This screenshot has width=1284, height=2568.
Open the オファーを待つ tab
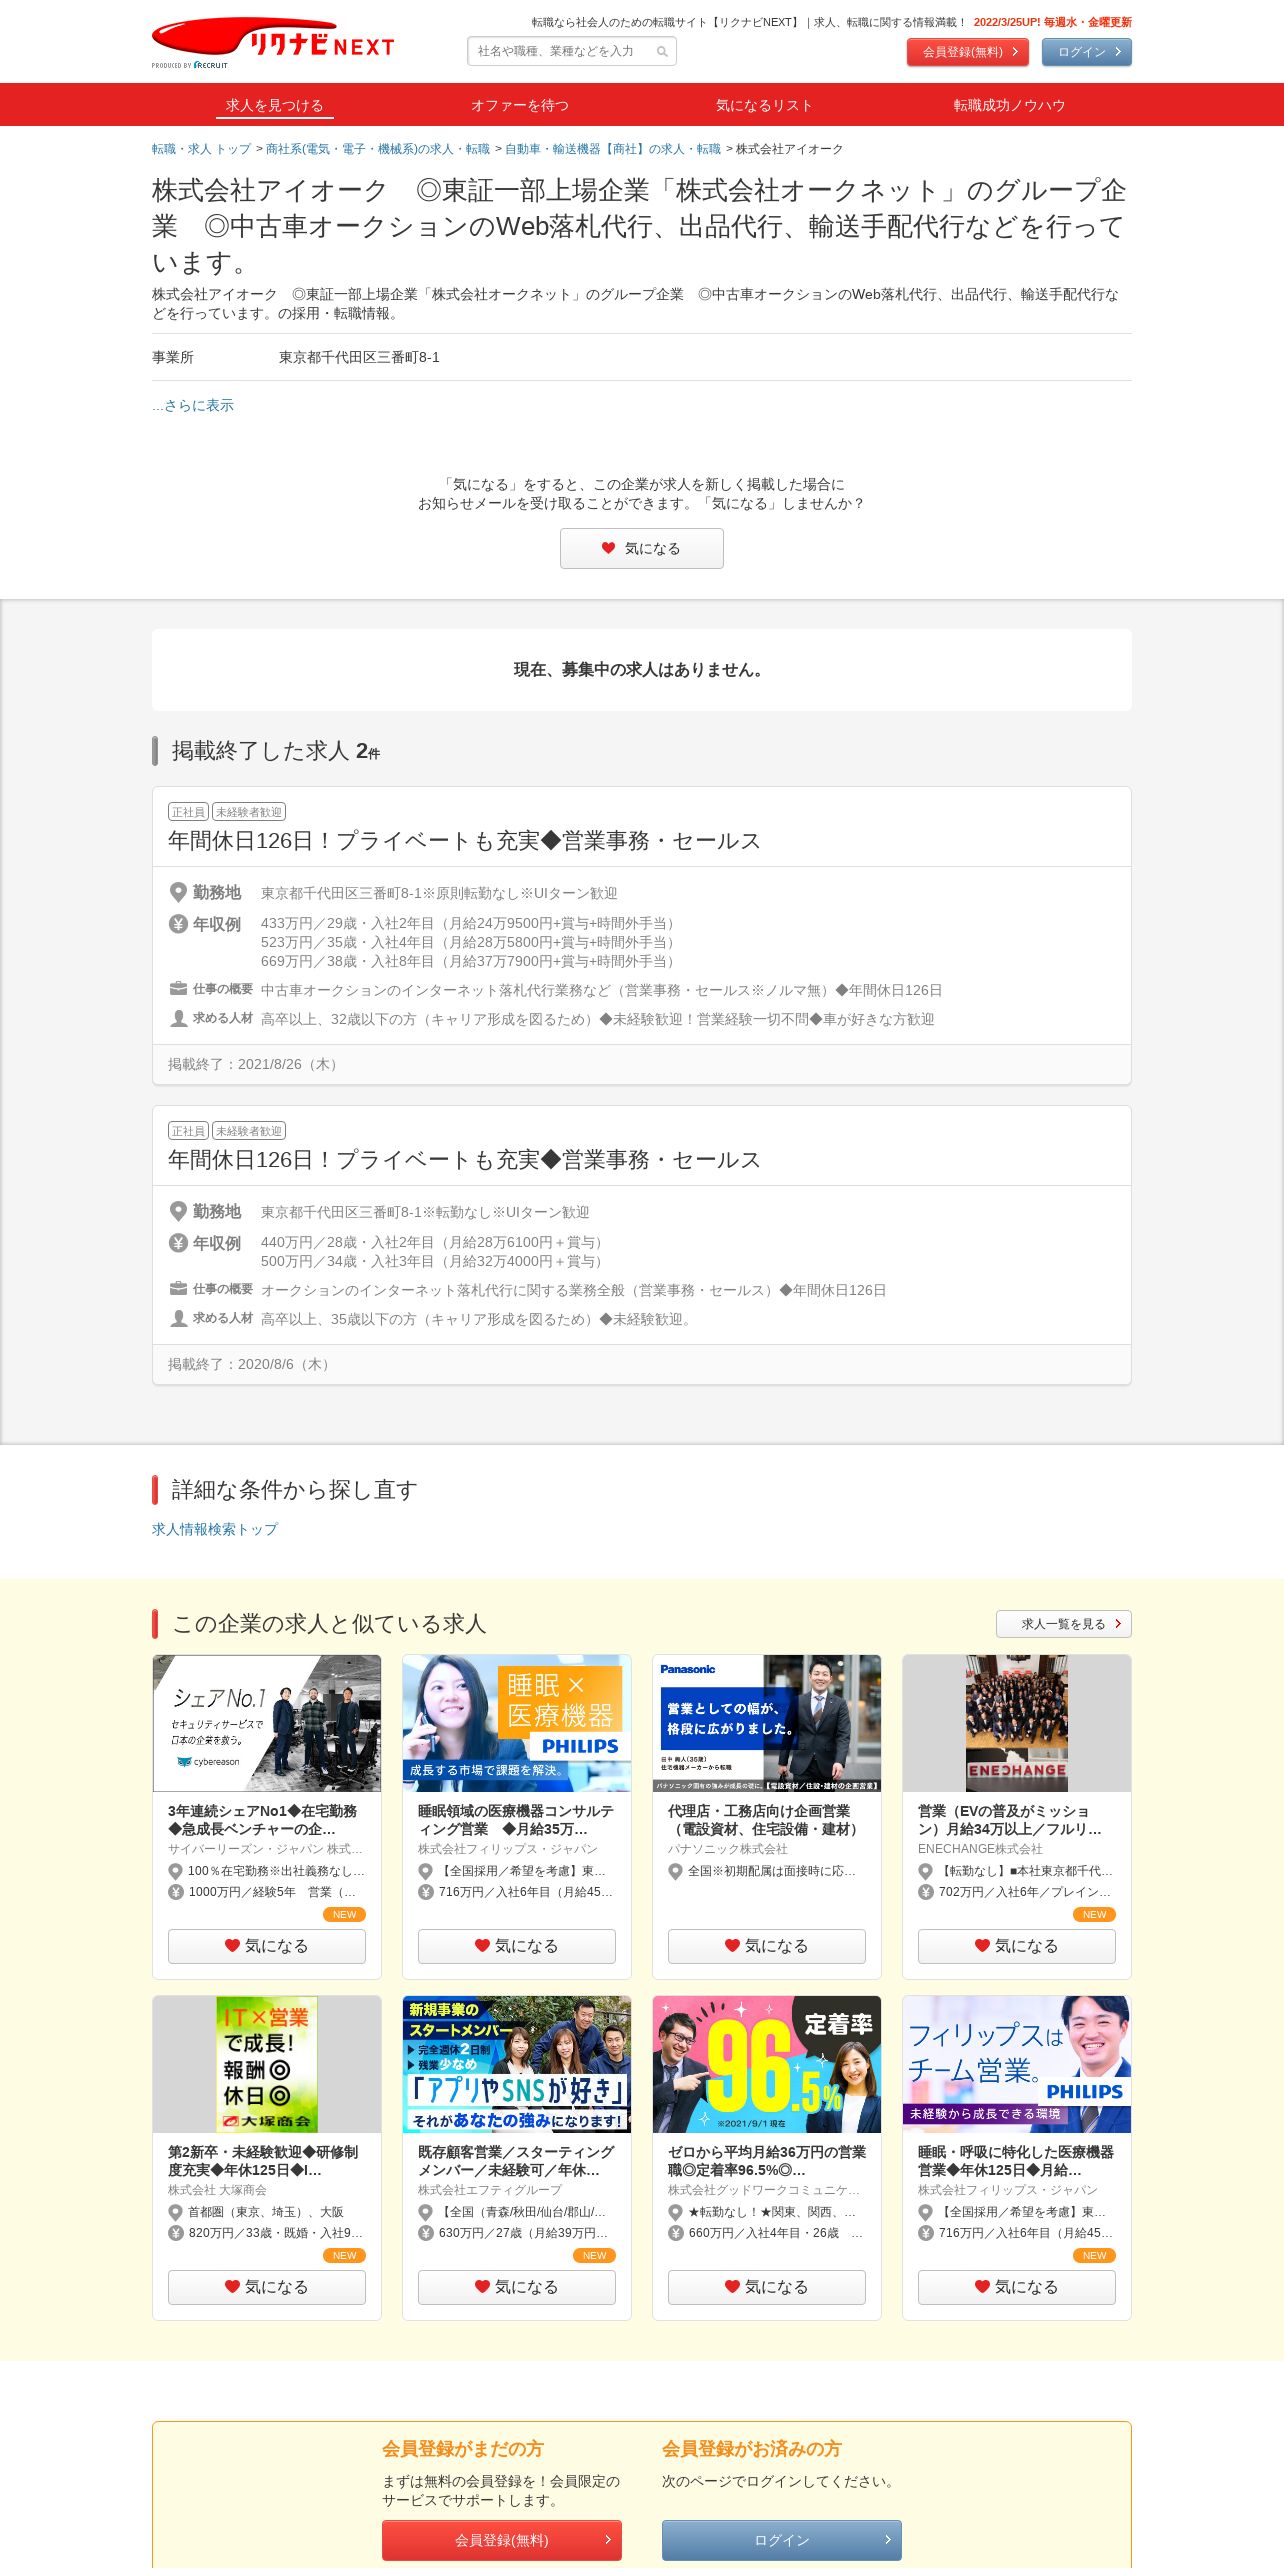(x=520, y=105)
